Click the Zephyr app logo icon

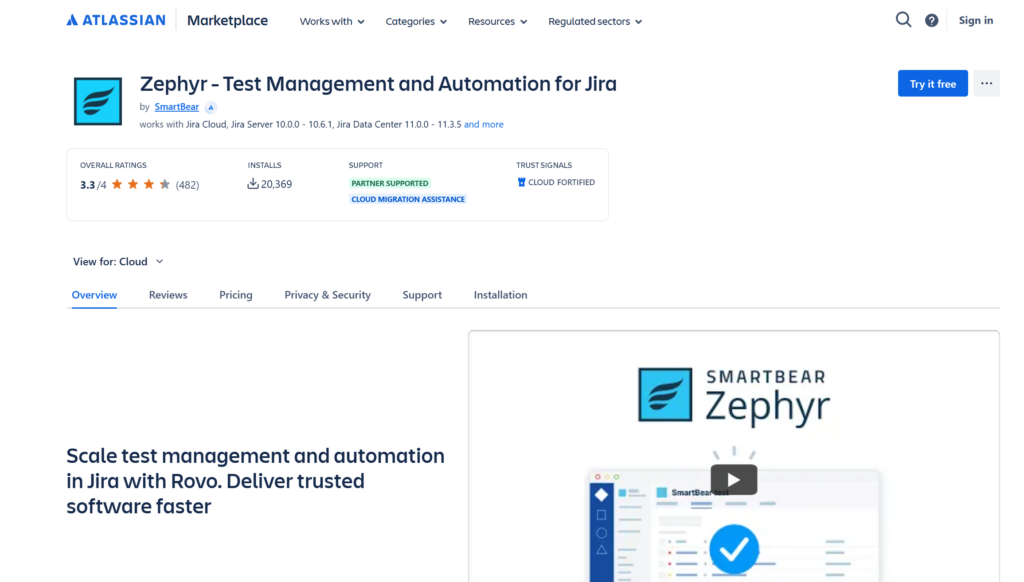(98, 101)
